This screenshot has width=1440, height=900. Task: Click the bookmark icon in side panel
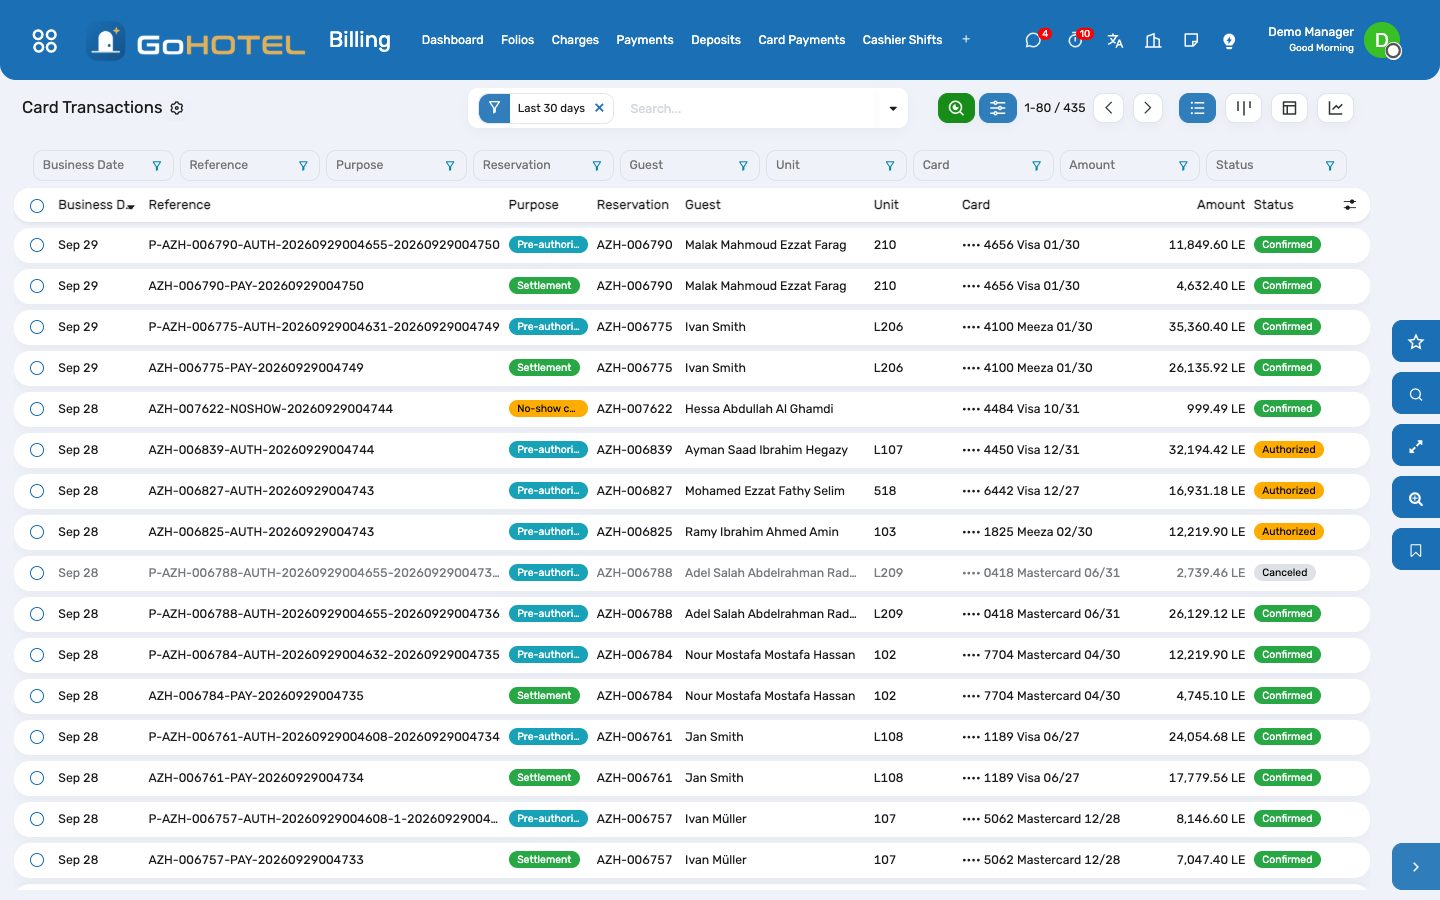[x=1416, y=550]
